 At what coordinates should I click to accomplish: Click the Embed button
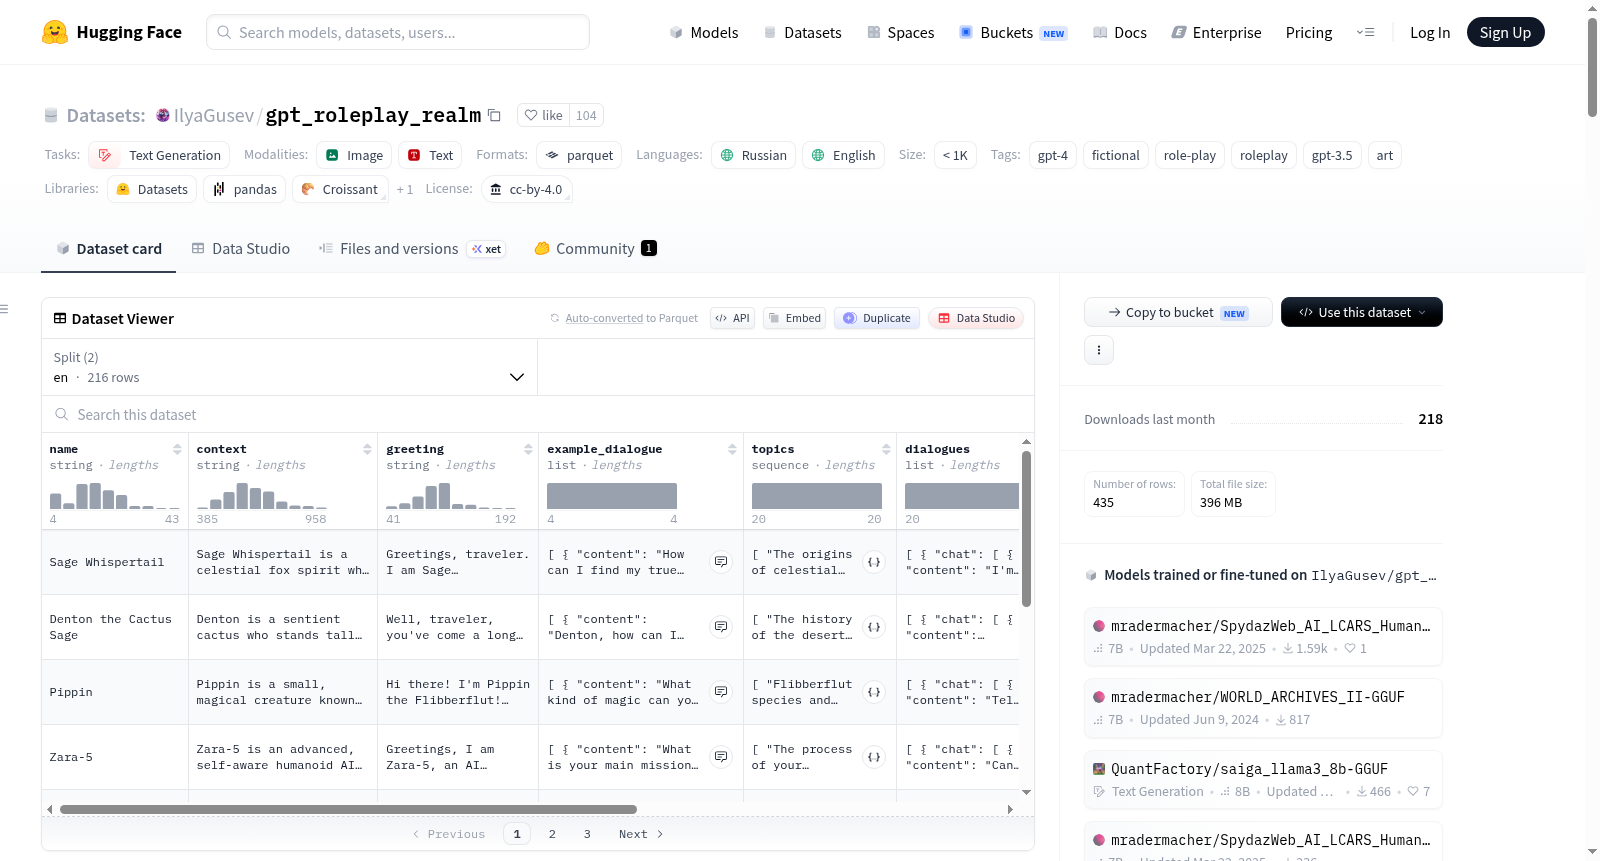pyautogui.click(x=795, y=318)
